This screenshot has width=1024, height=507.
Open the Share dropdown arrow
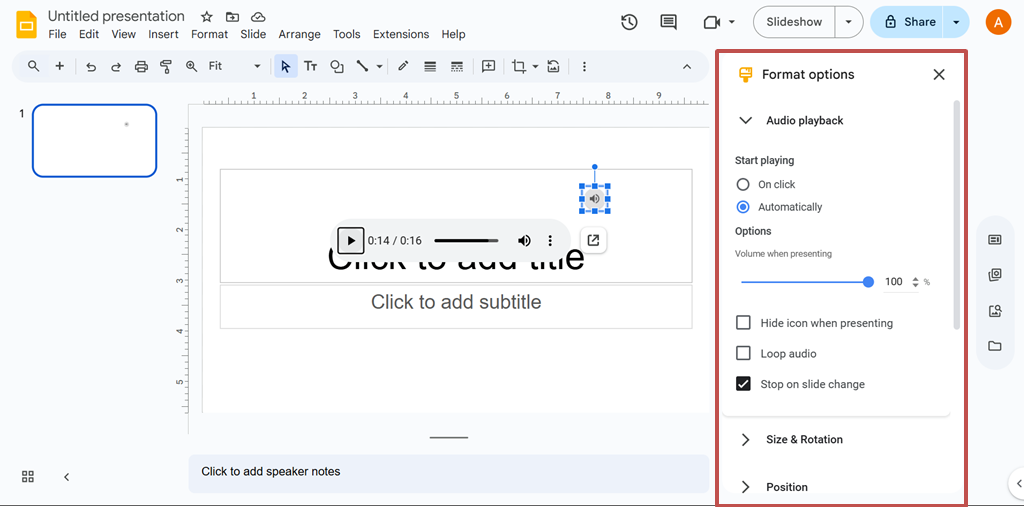(956, 22)
